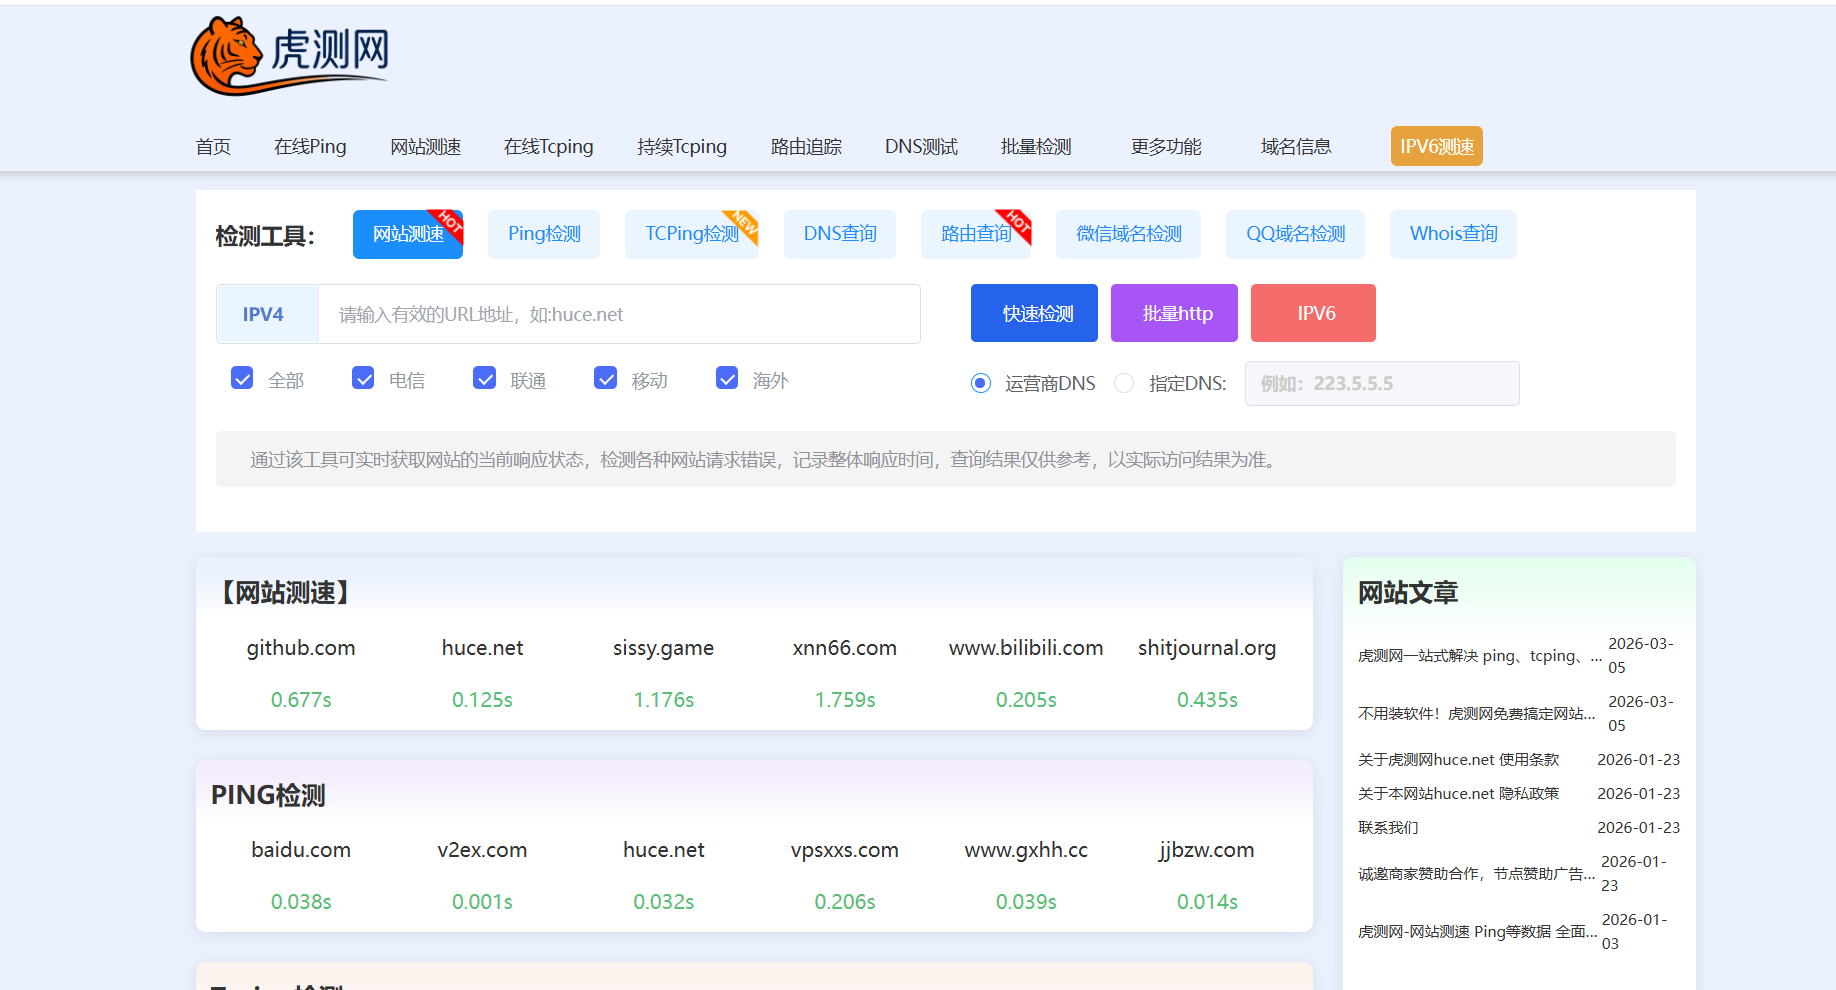Disable the 海外 checkbox

click(727, 378)
